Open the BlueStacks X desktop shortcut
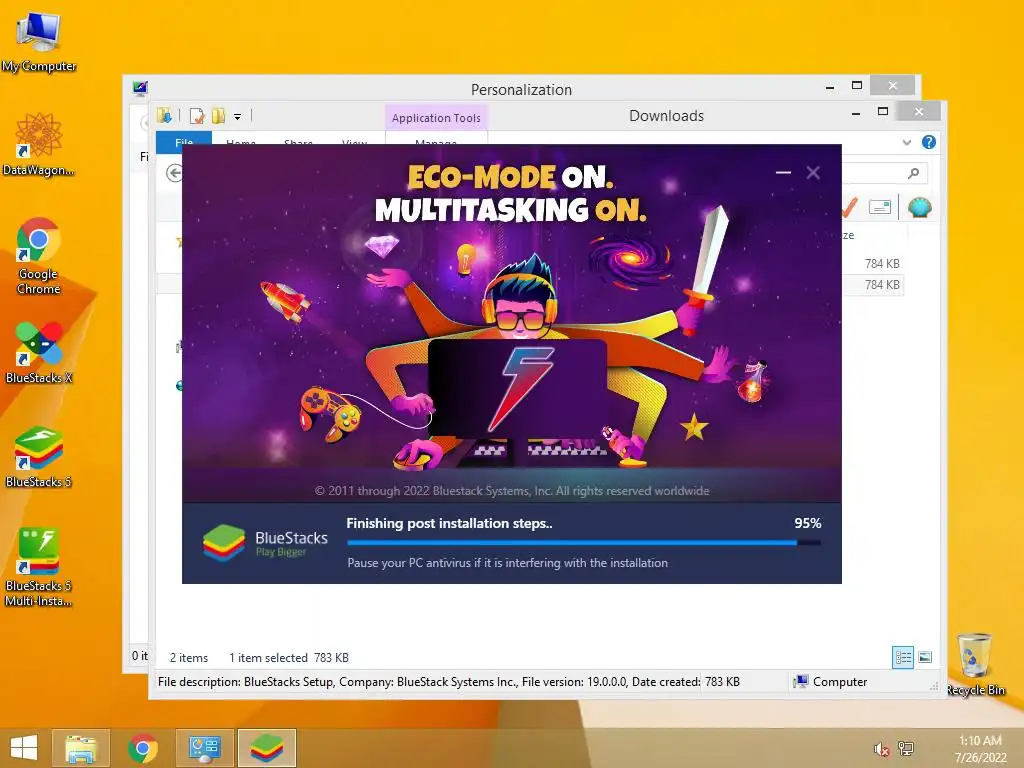Screen dimensions: 1024x768 [39, 353]
